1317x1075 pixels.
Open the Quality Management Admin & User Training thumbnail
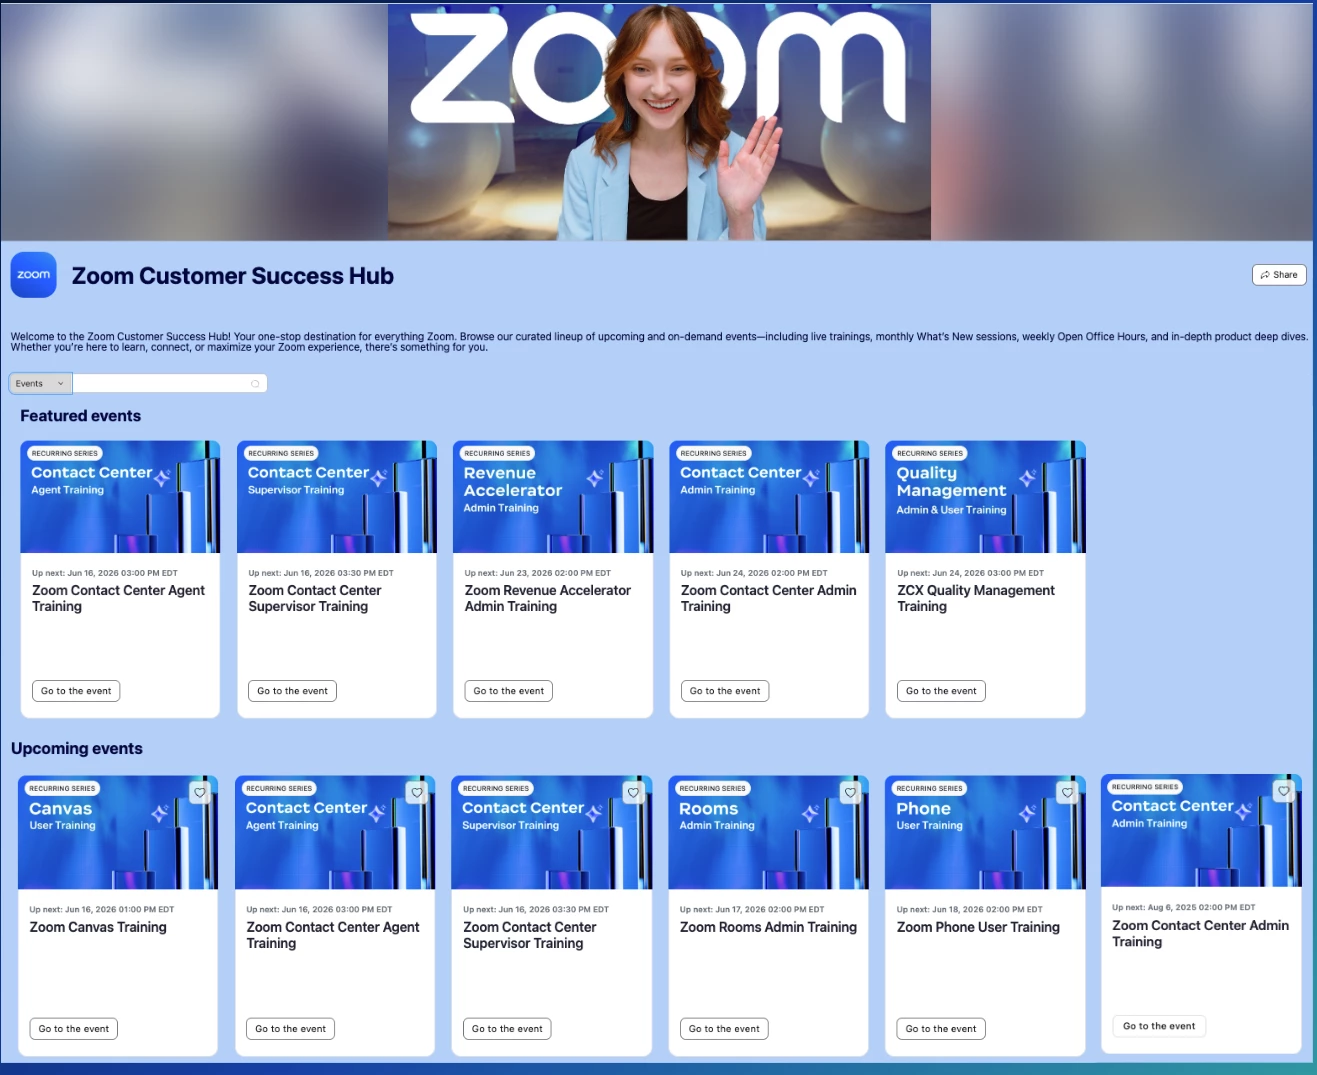985,497
